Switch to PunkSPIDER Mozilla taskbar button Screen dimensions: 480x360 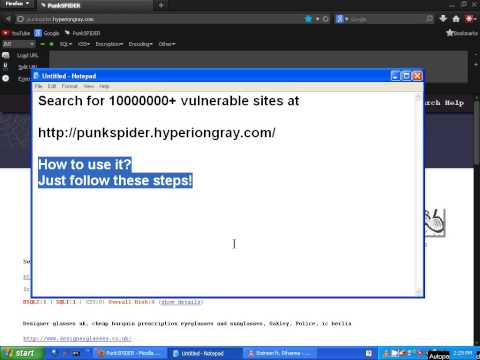coord(130,353)
